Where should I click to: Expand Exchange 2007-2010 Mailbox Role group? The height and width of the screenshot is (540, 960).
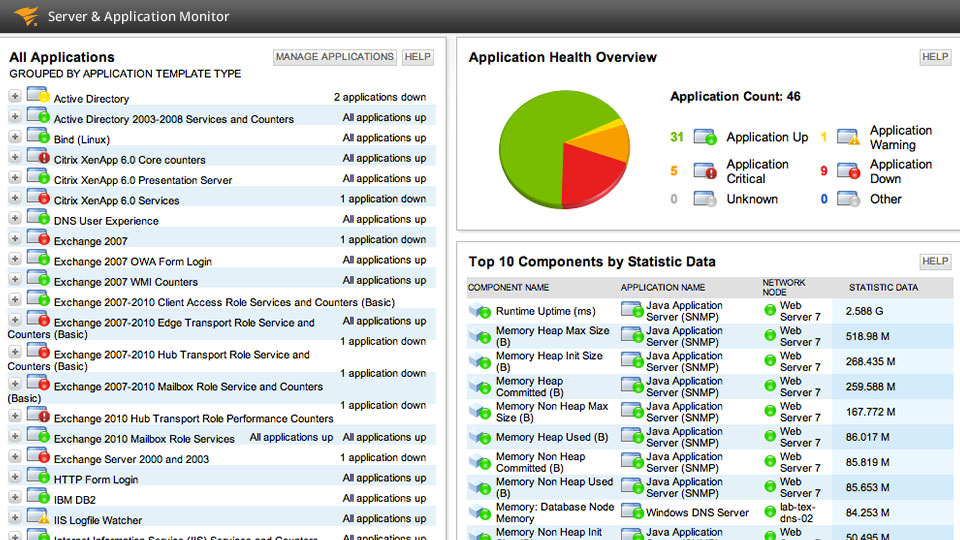point(15,384)
